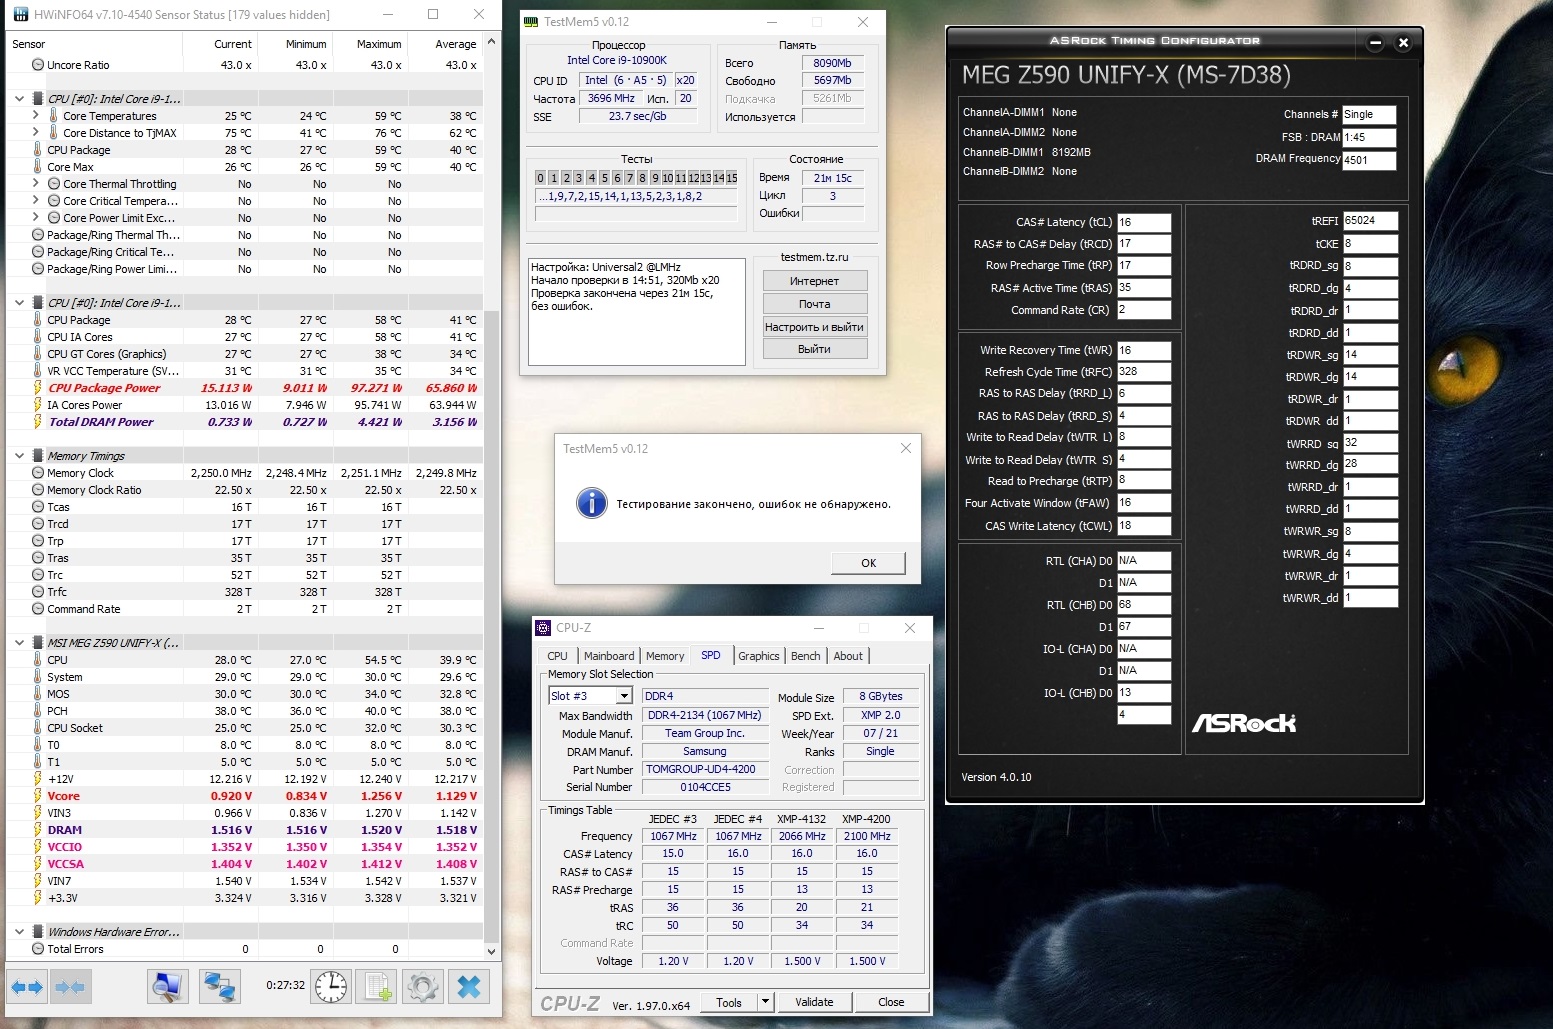Expand the Core Distance to TjMAX row
The image size is (1553, 1029).
[x=36, y=133]
